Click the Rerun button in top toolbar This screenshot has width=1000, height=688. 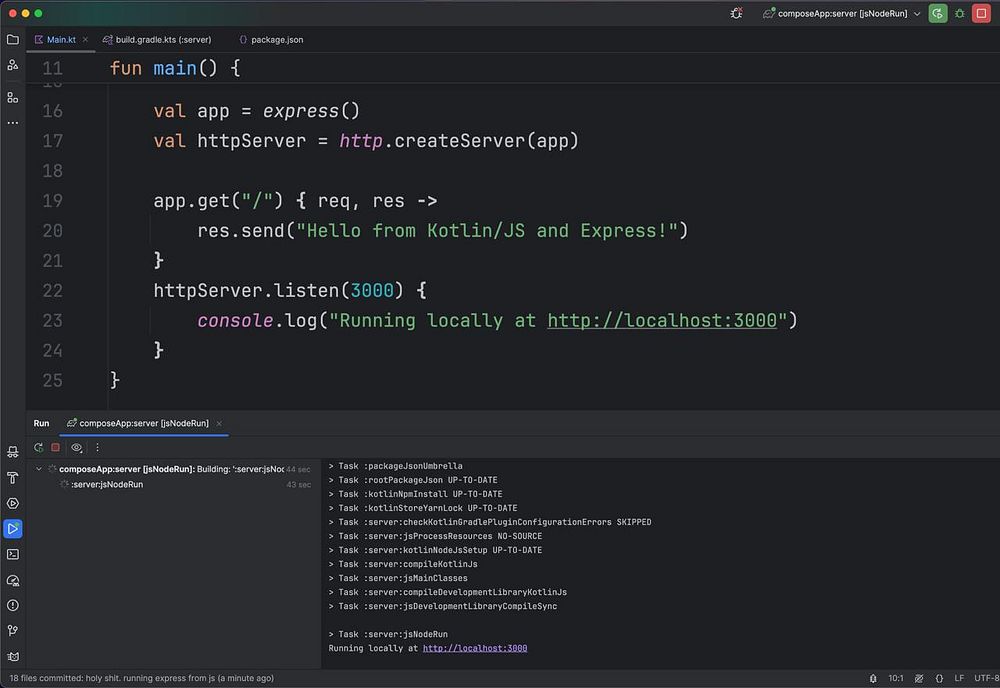click(x=937, y=14)
